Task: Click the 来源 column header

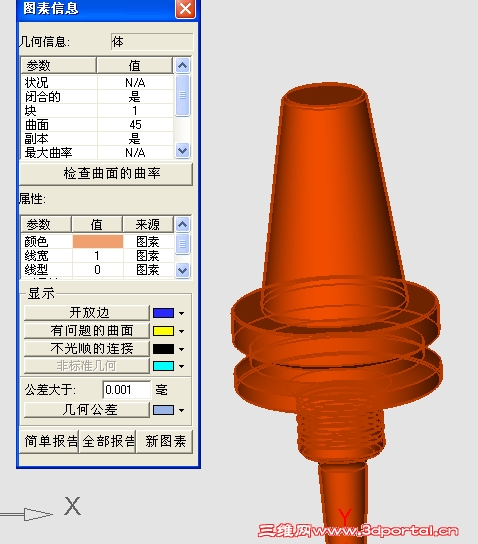Action: pyautogui.click(x=148, y=224)
